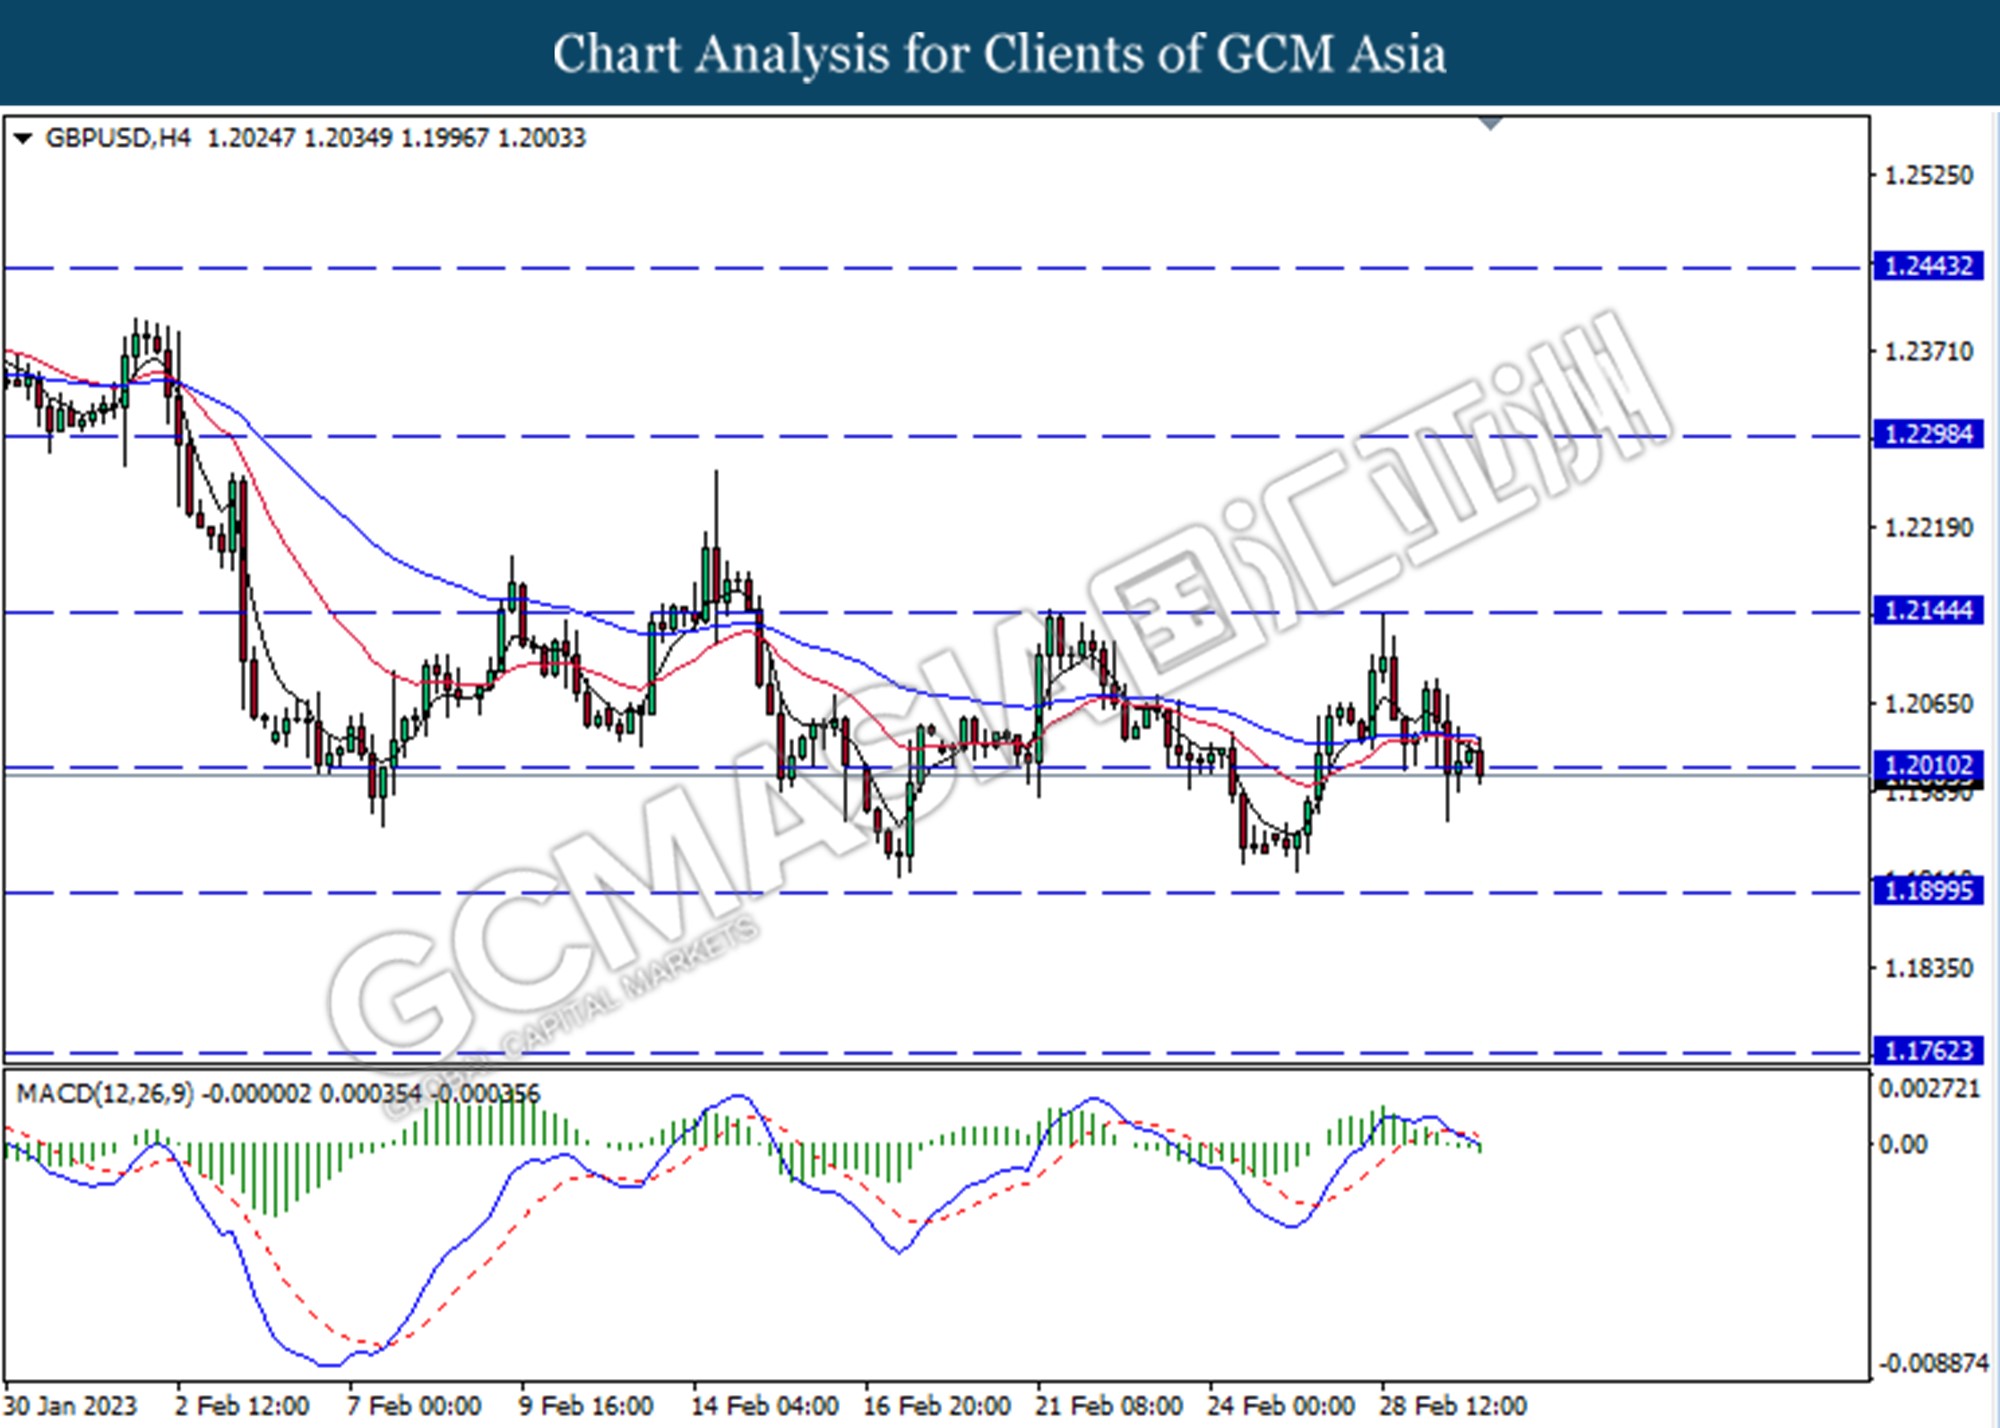Click the 21 Feb 08:00 time label
The width and height of the screenshot is (2000, 1428).
[x=1109, y=1406]
